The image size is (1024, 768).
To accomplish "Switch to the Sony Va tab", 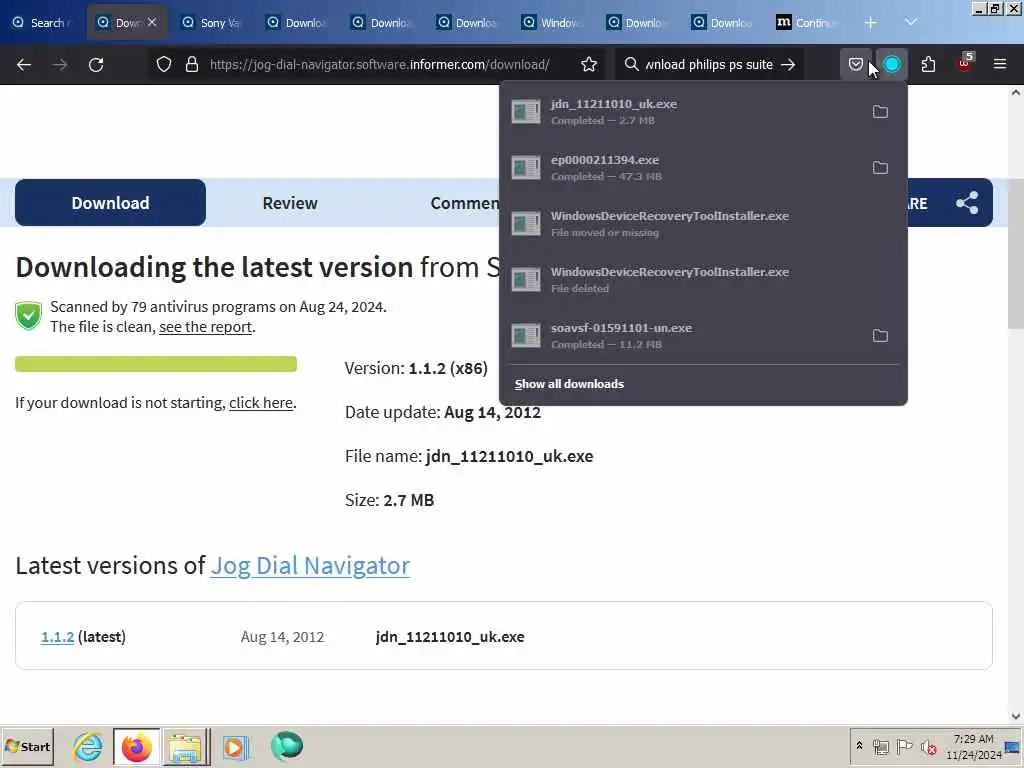I will coord(211,23).
